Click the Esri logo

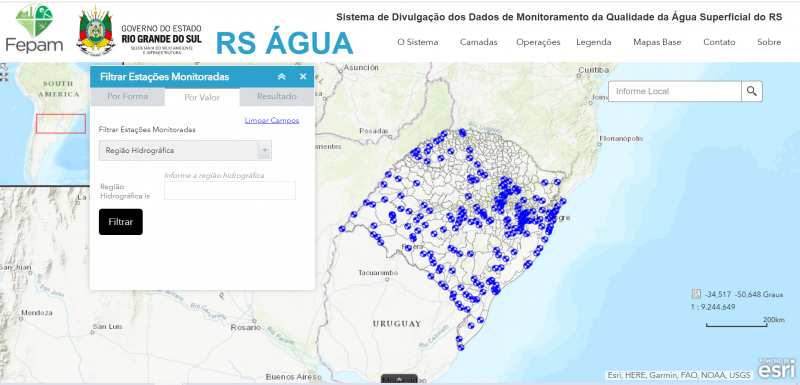pyautogui.click(x=776, y=369)
